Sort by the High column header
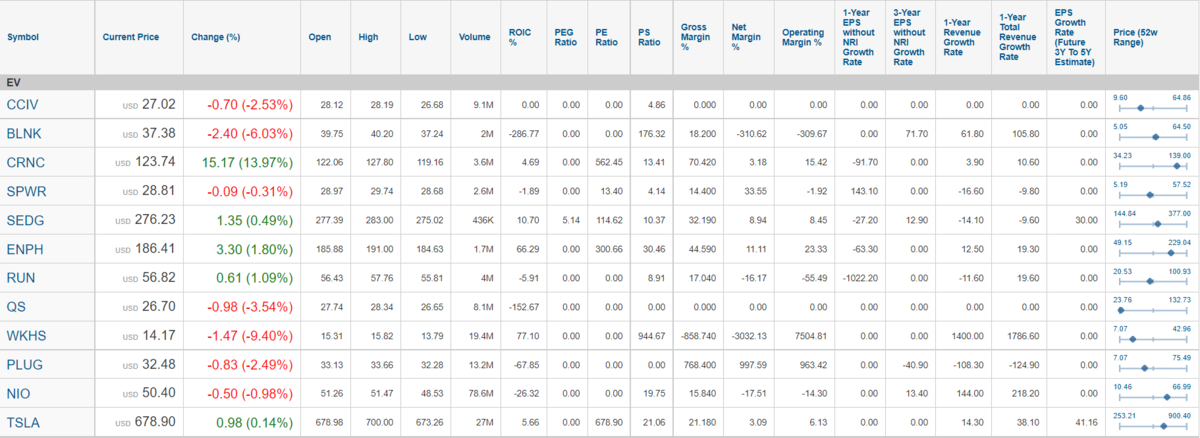This screenshot has height=438, width=1200. 368,37
